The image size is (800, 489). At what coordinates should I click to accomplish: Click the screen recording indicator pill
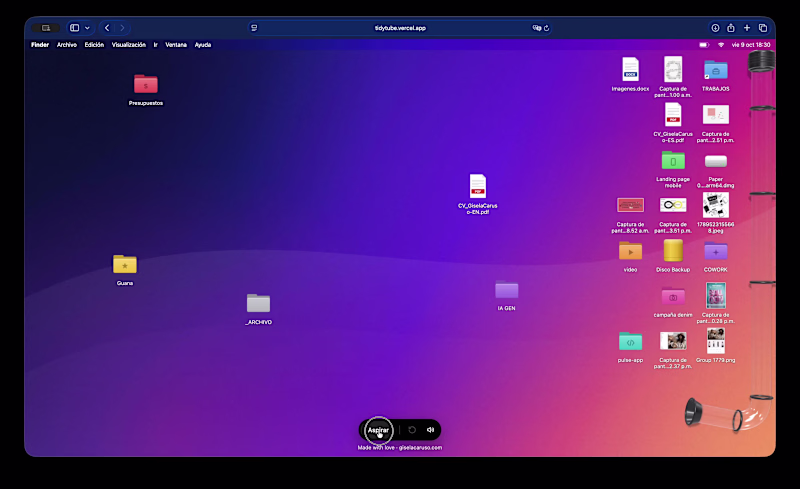tap(45, 28)
